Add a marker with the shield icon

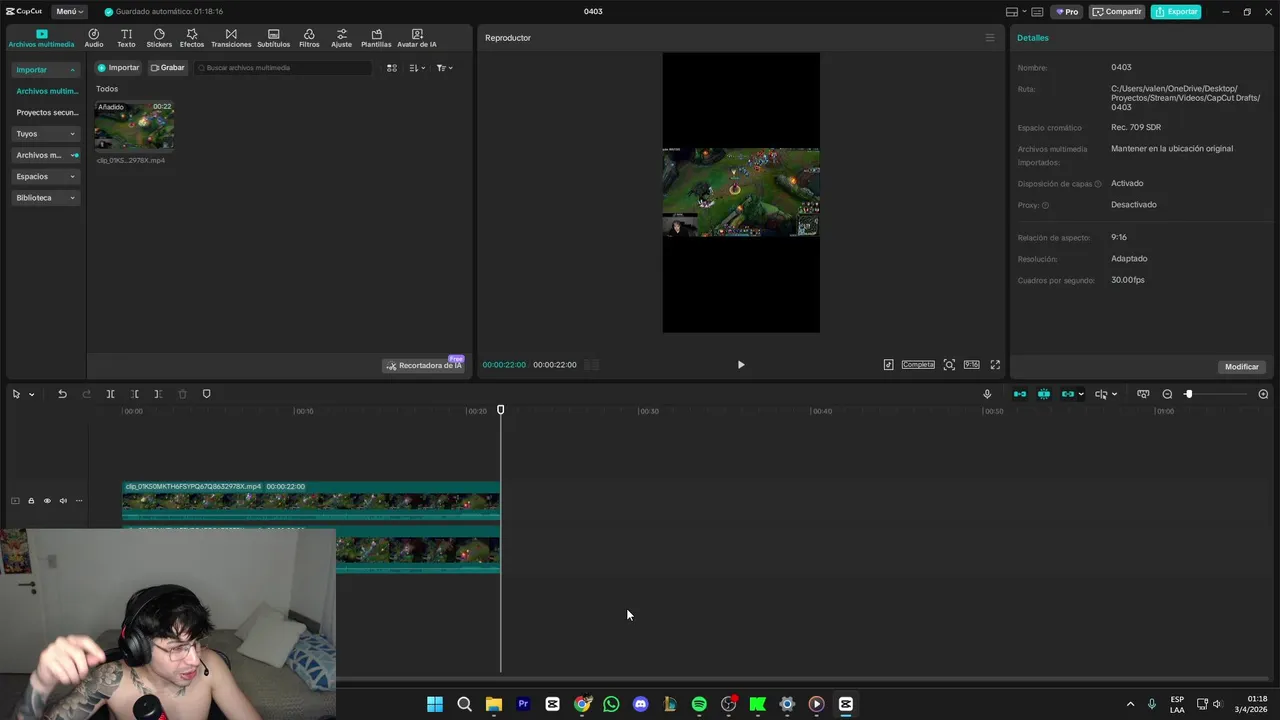click(x=207, y=394)
